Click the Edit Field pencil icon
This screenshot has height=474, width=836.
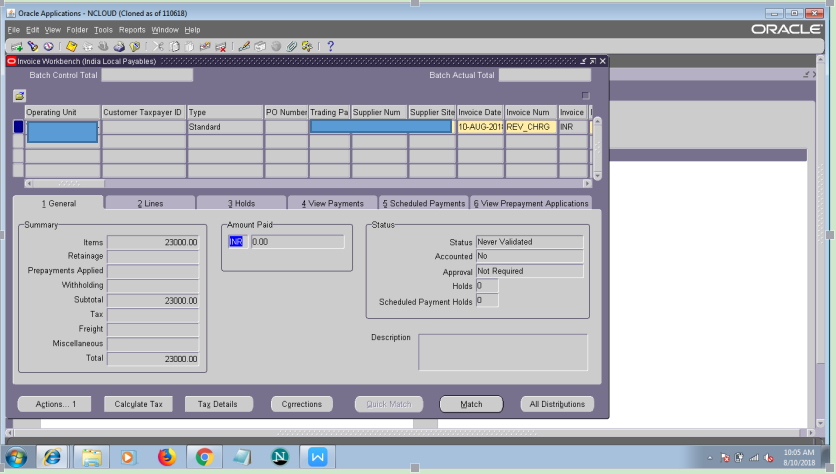tap(244, 46)
